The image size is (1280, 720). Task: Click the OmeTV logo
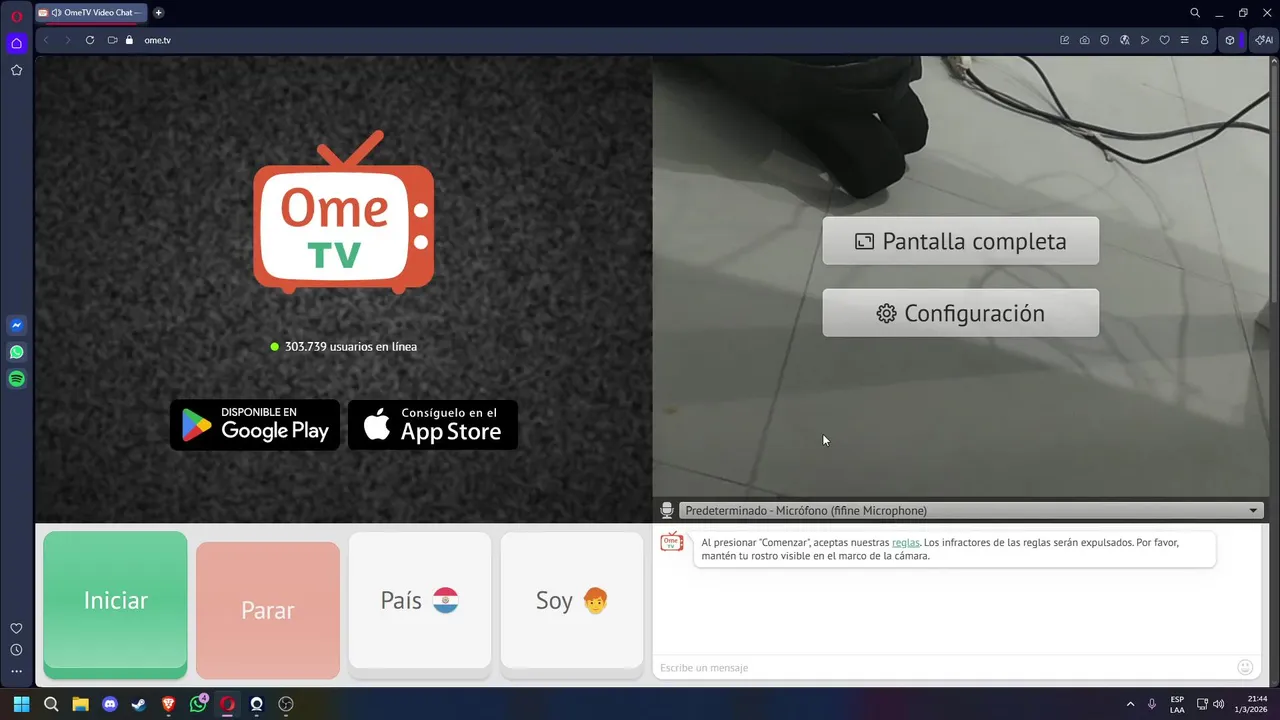coord(343,212)
